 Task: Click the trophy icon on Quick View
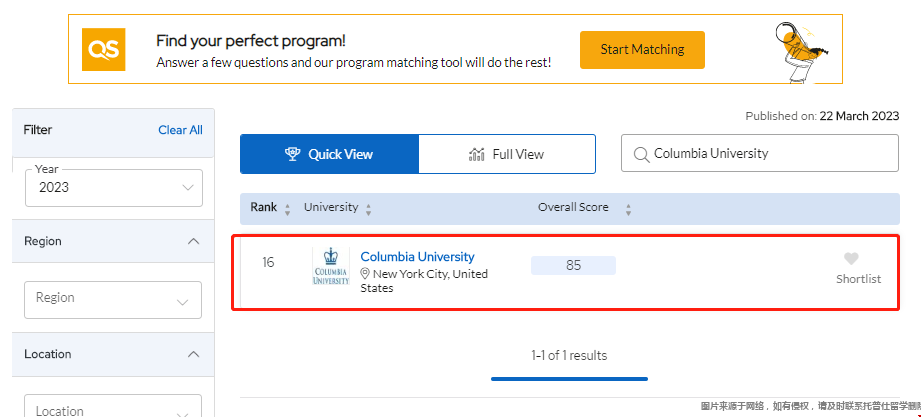point(293,154)
